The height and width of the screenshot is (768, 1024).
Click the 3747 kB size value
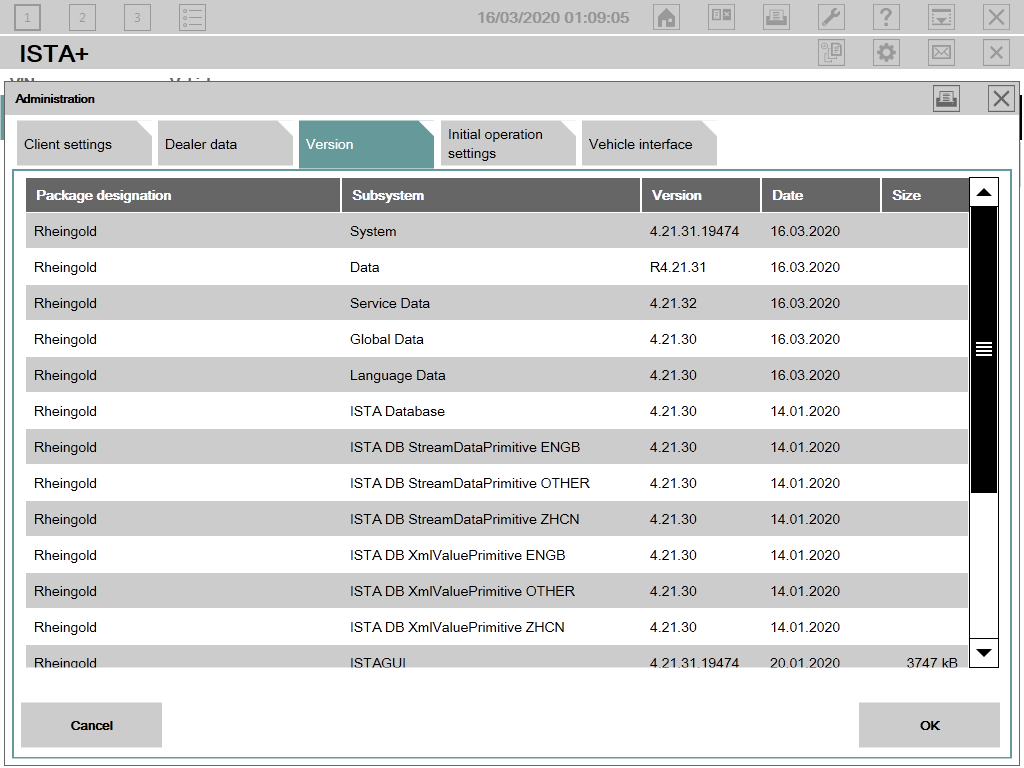[x=932, y=662]
